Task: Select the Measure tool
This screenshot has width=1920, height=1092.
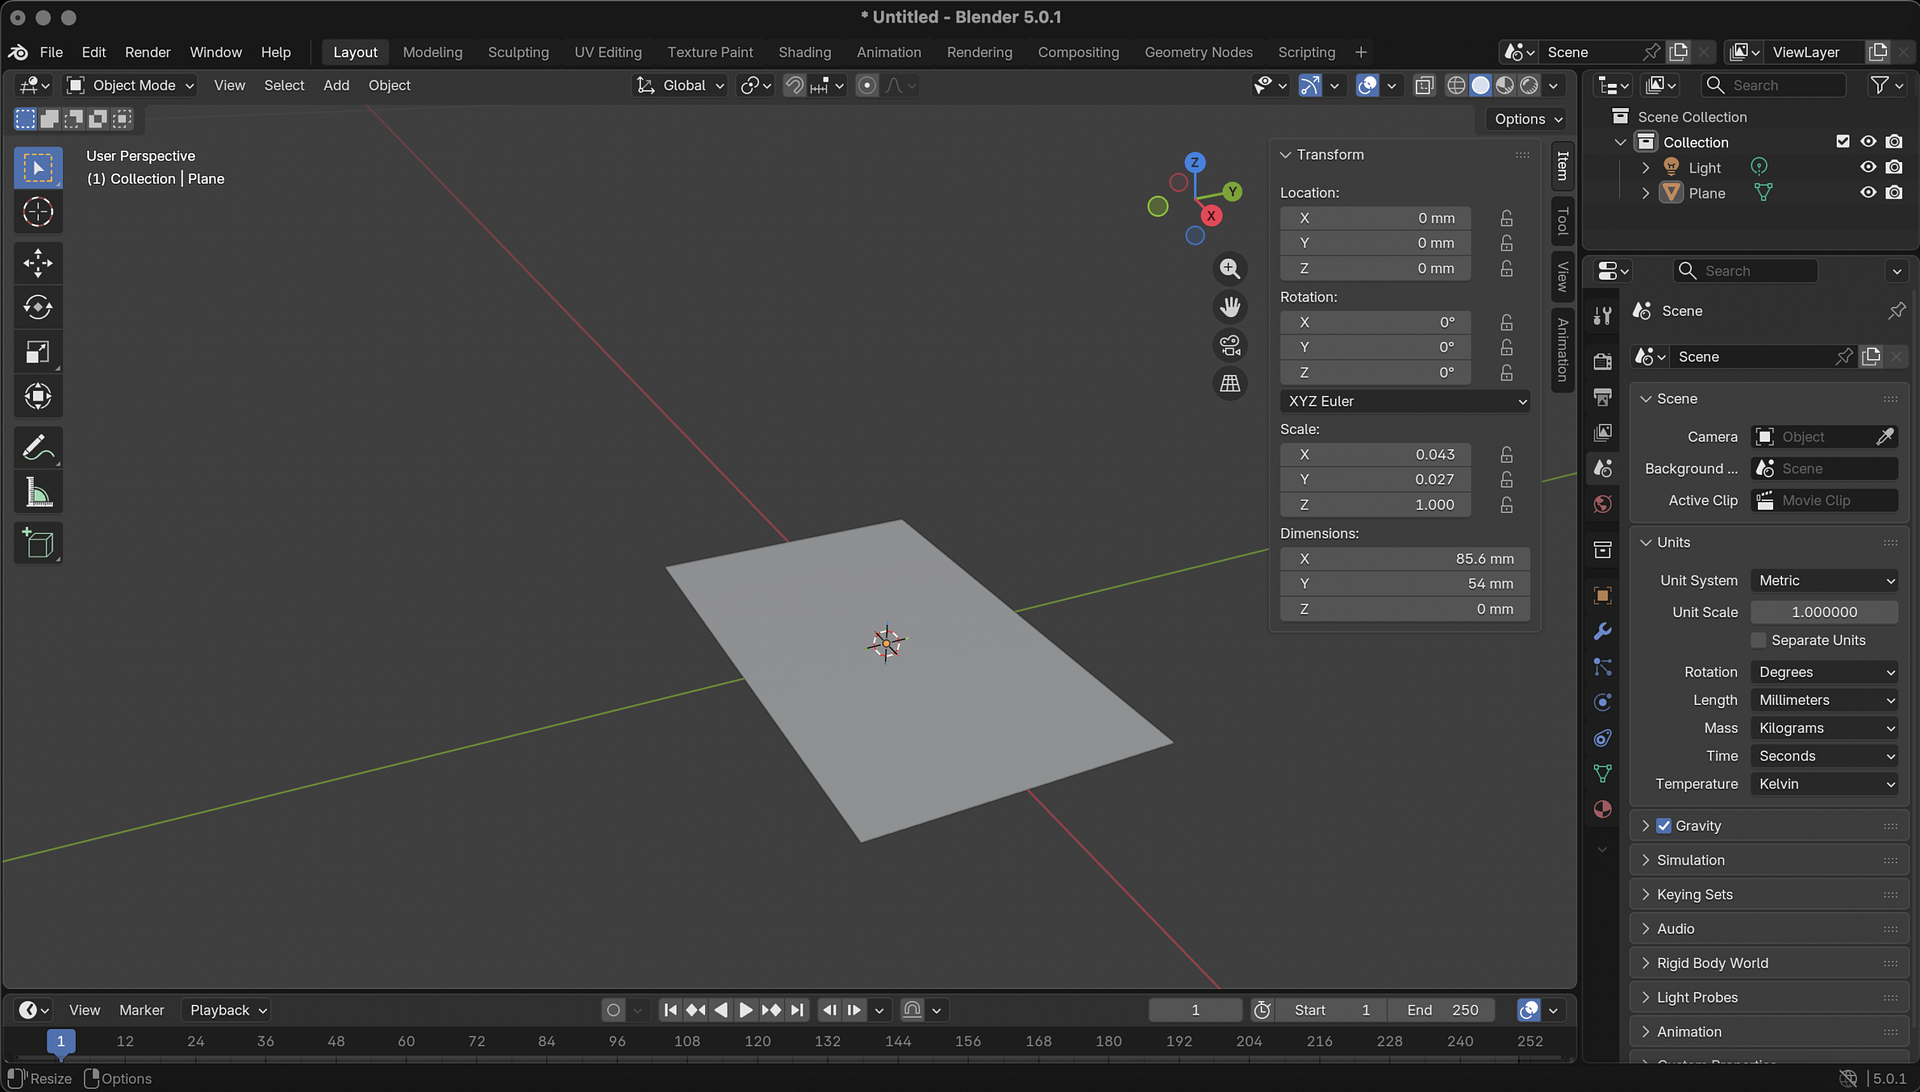Action: [38, 493]
